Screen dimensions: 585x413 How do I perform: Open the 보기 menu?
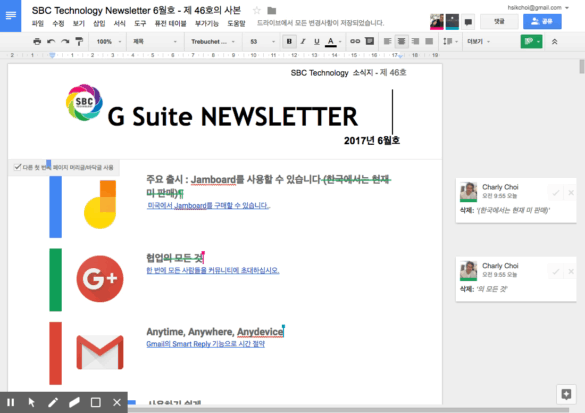(78, 24)
